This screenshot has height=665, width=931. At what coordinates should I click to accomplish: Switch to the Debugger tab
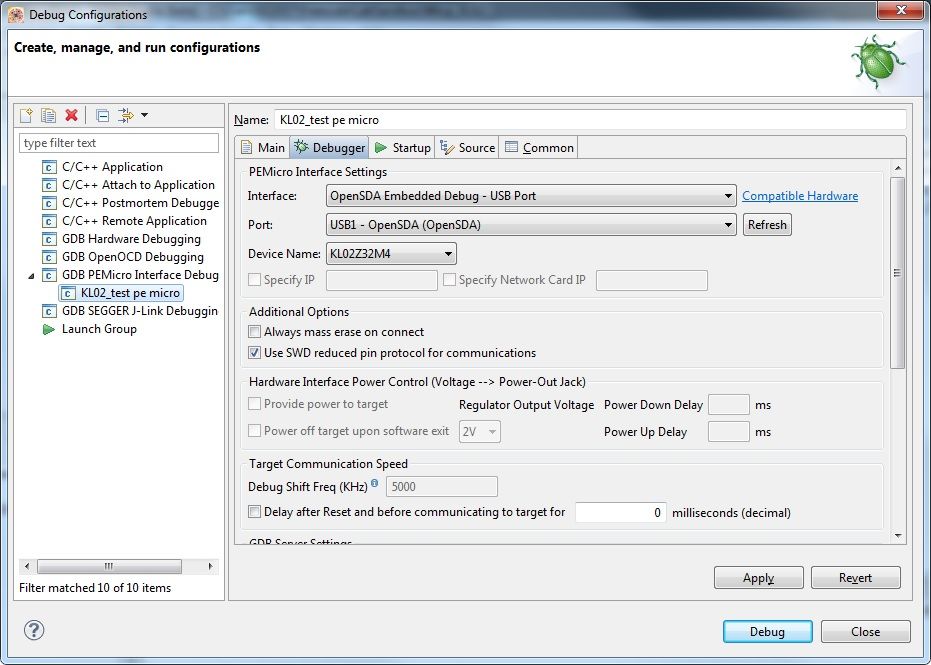[330, 147]
